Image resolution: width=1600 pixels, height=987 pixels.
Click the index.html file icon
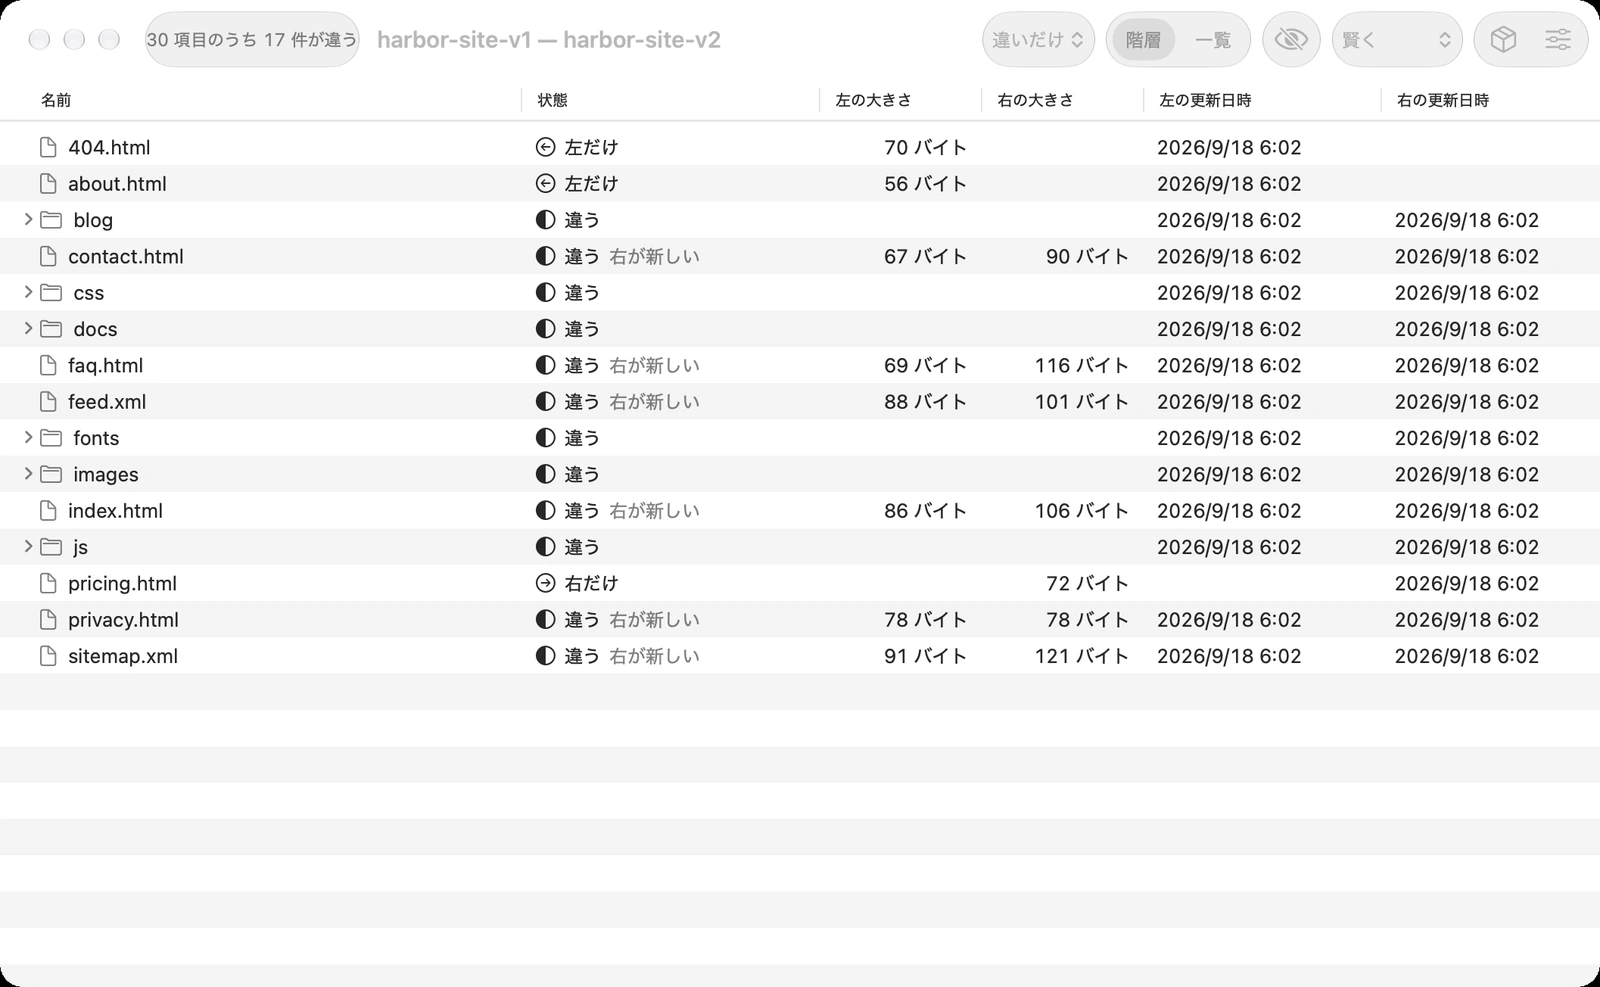click(x=48, y=511)
